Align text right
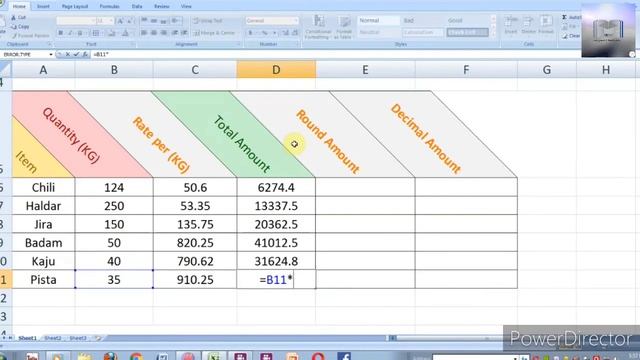 pyautogui.click(x=163, y=33)
